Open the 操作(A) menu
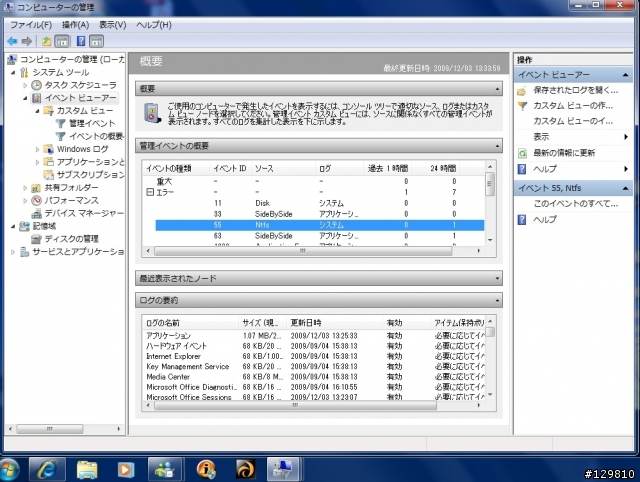This screenshot has width=640, height=482. coord(76,25)
